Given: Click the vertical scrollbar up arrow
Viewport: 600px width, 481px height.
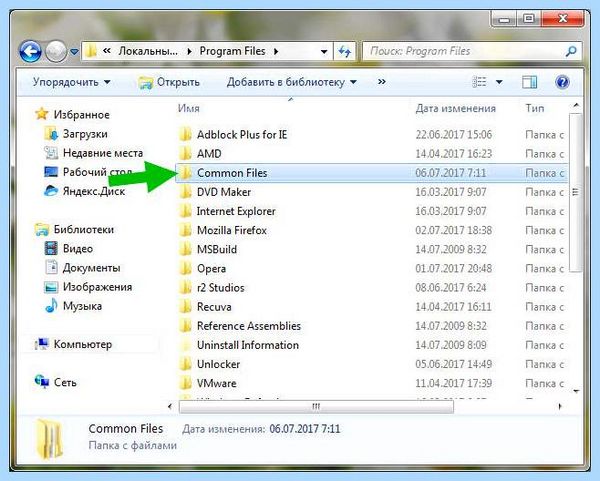Looking at the screenshot, I should [x=576, y=105].
